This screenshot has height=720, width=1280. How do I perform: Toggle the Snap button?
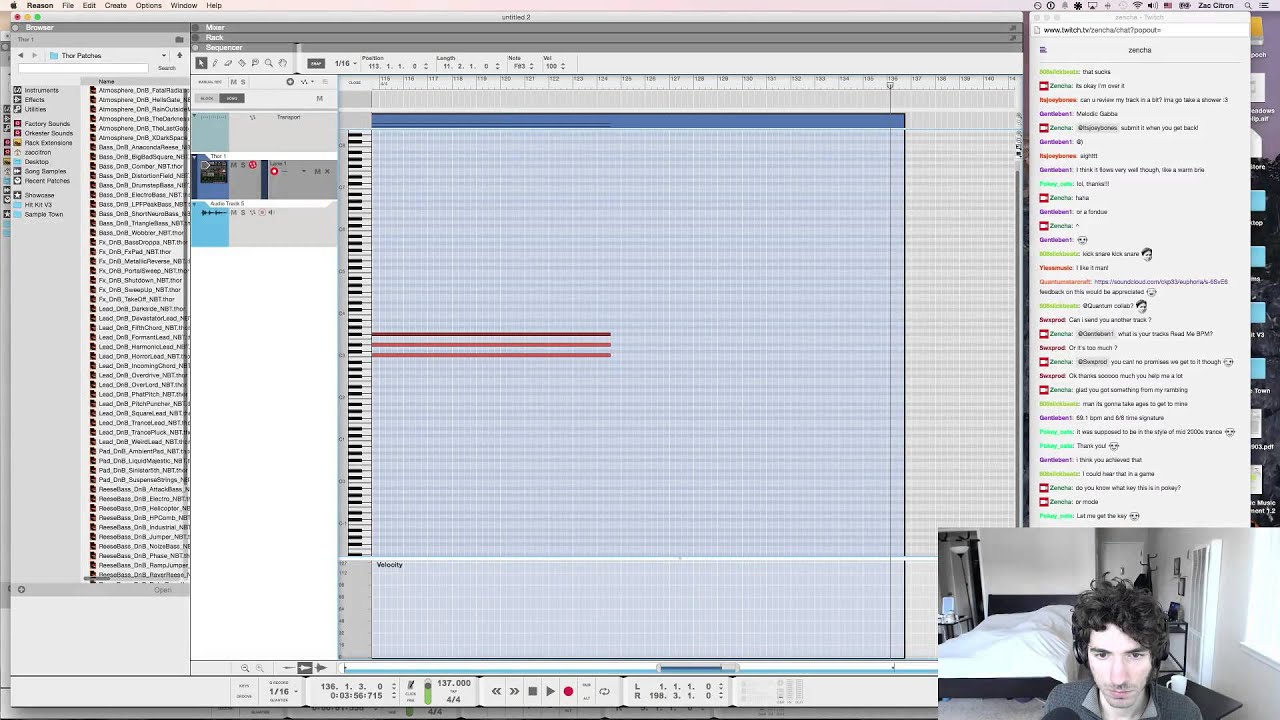[x=315, y=63]
